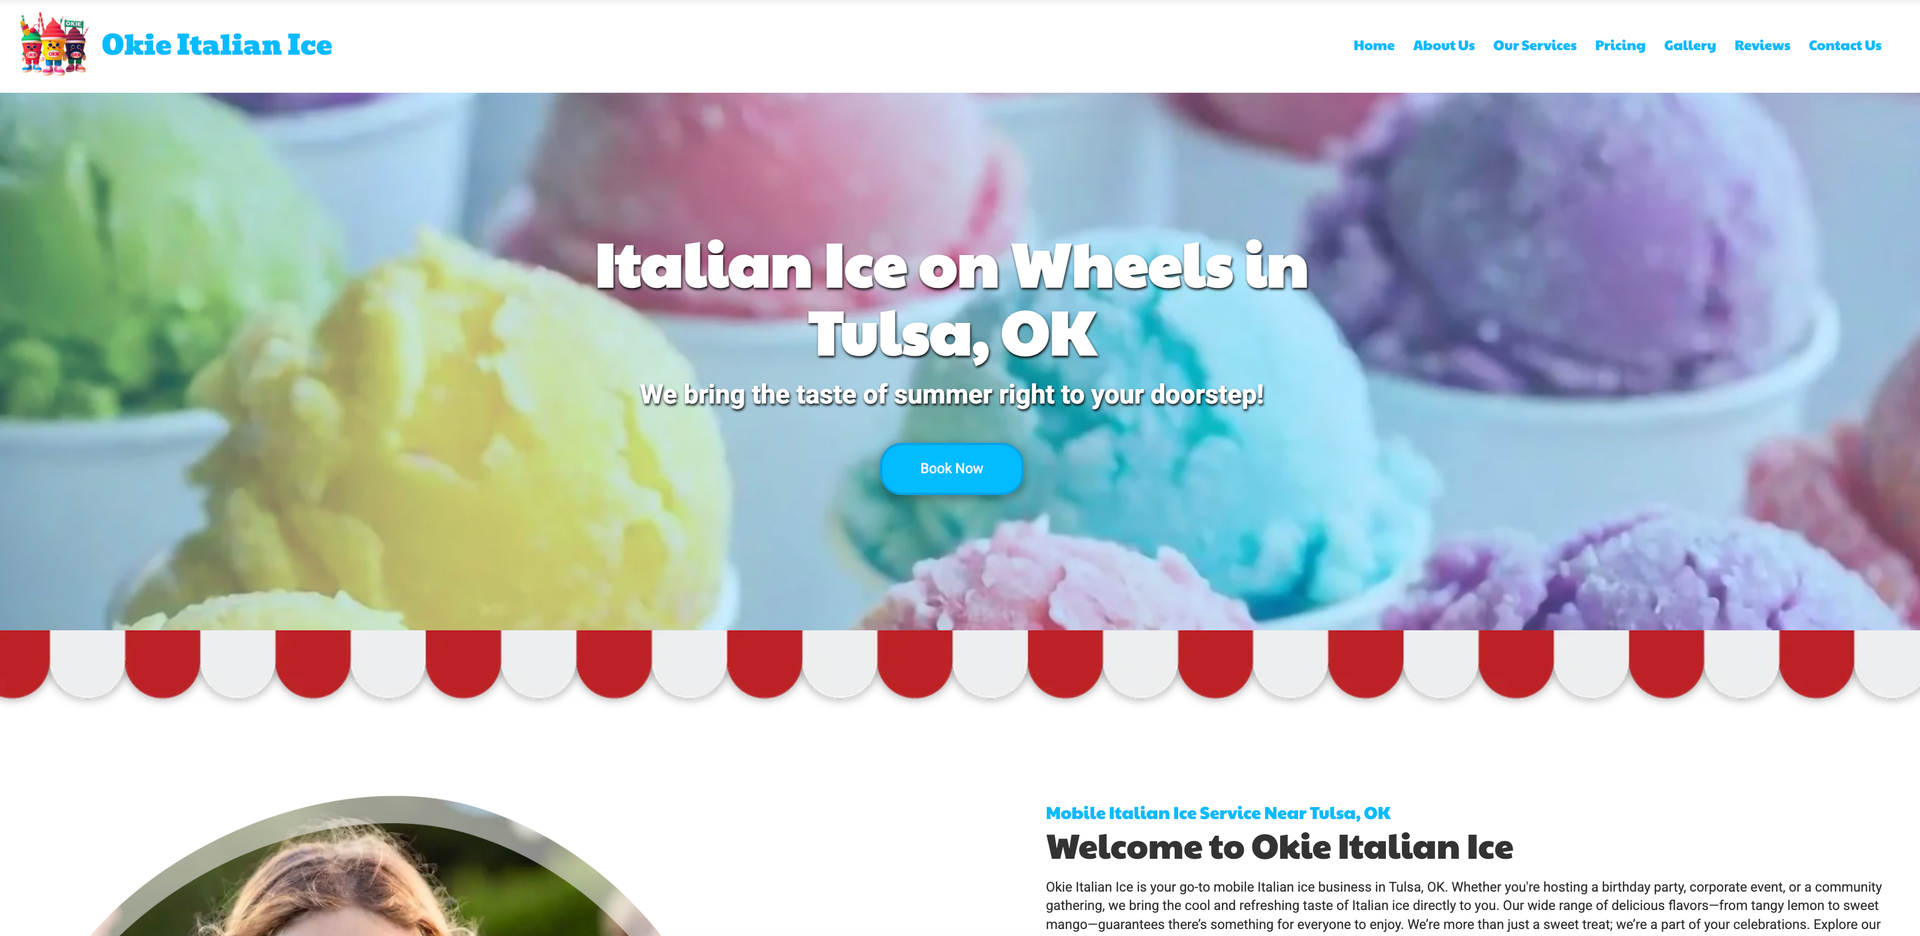This screenshot has height=936, width=1920.
Task: Click the welcome paragraph text
Action: tap(1464, 905)
